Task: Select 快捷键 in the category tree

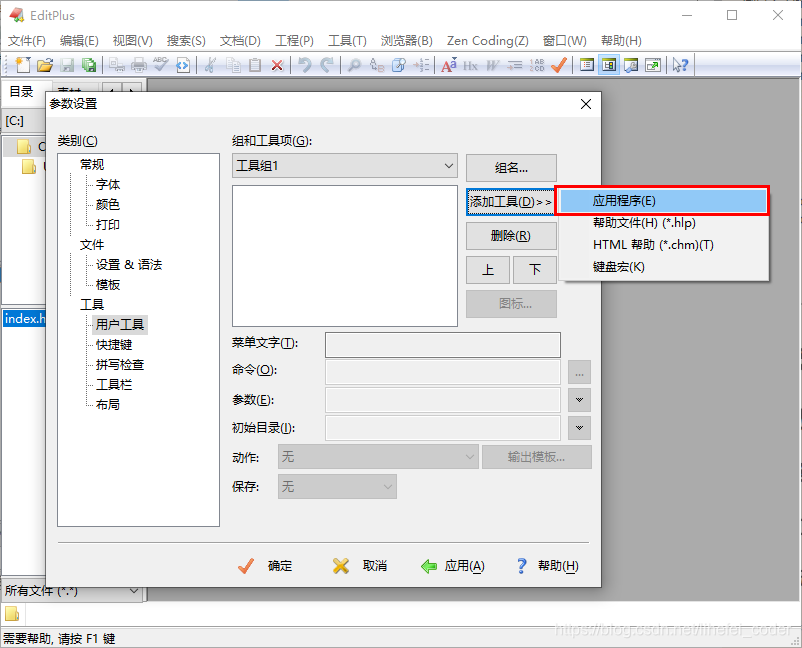Action: (114, 345)
